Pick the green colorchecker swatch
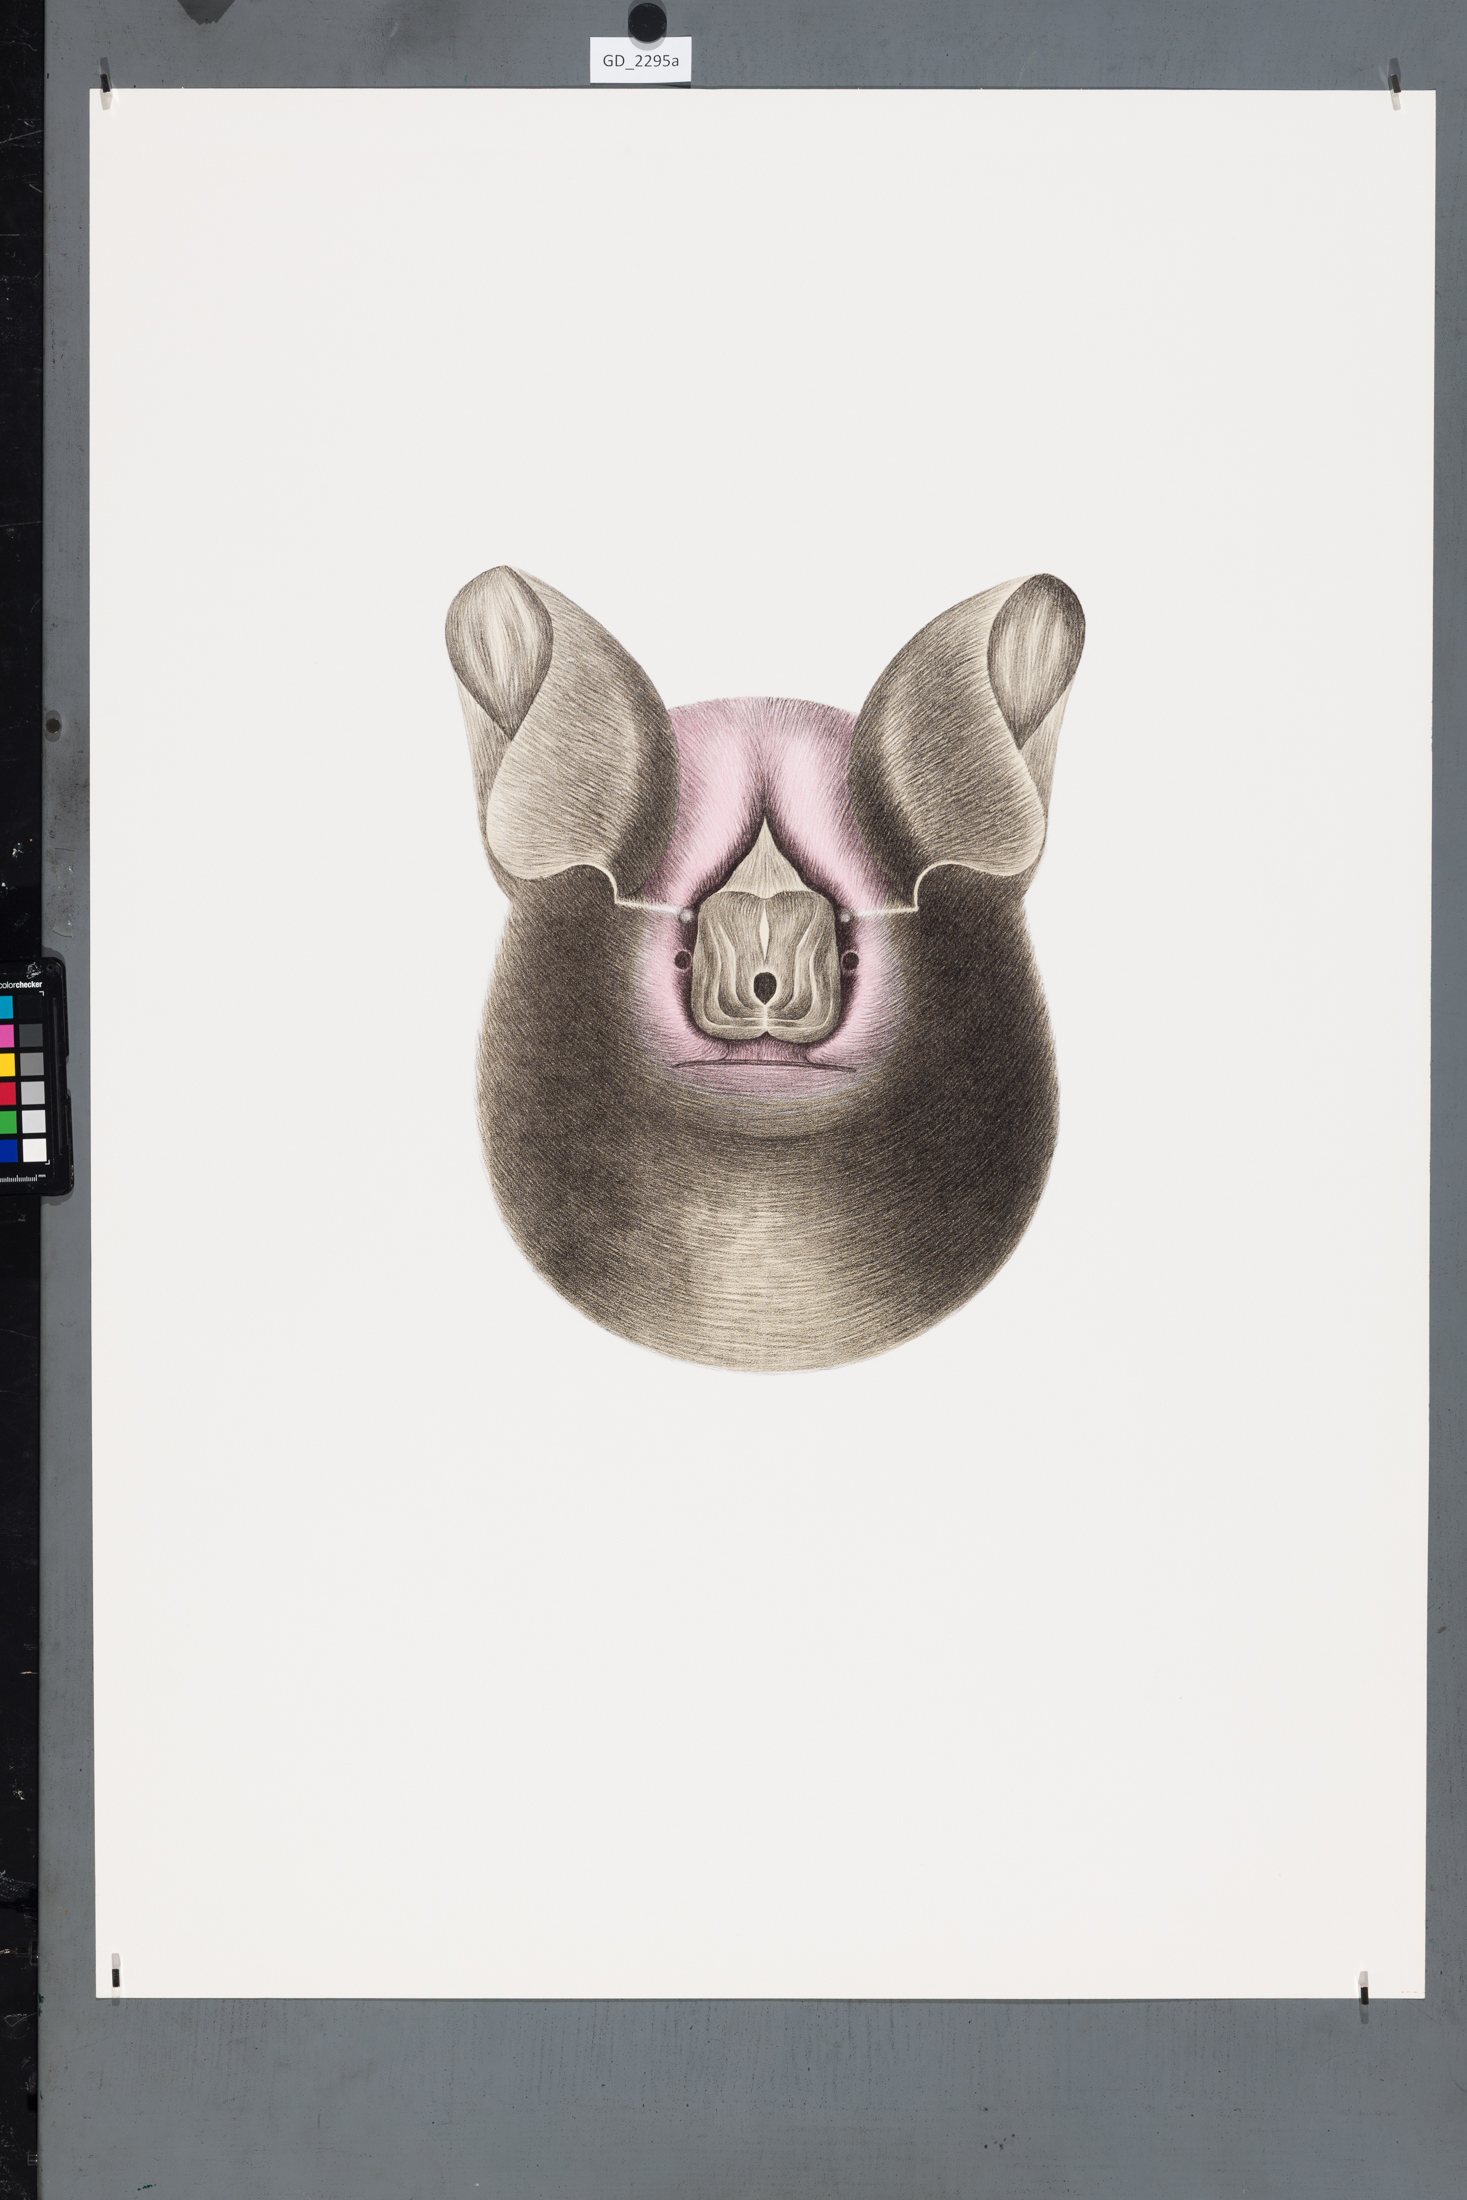The image size is (1467, 2200). [x=7, y=1122]
